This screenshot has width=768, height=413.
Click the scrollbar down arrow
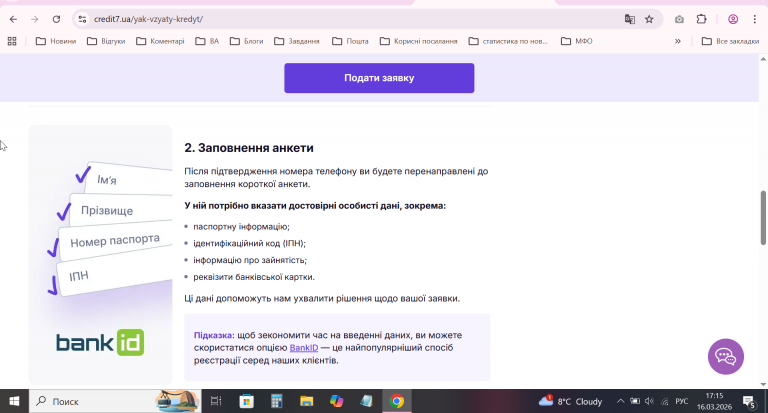coord(763,385)
